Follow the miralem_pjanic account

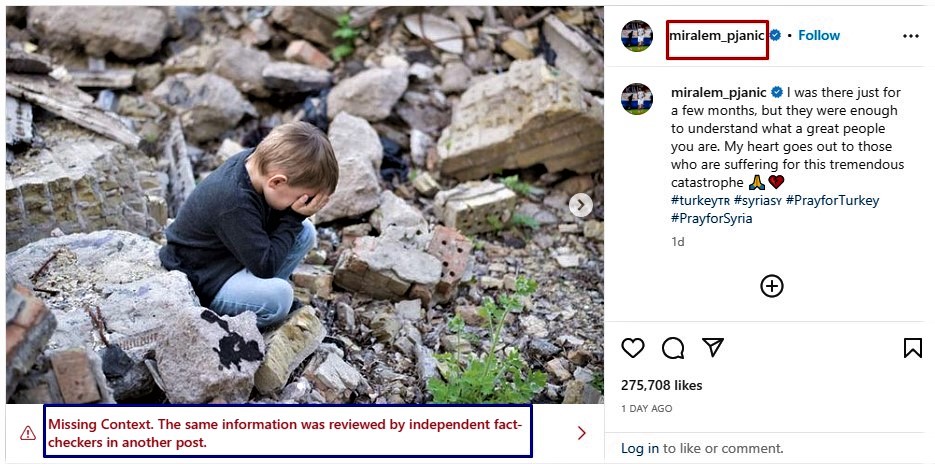click(819, 35)
